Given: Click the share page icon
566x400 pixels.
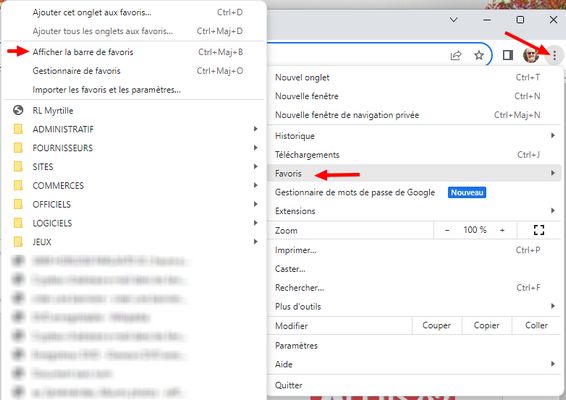Looking at the screenshot, I should pyautogui.click(x=456, y=55).
